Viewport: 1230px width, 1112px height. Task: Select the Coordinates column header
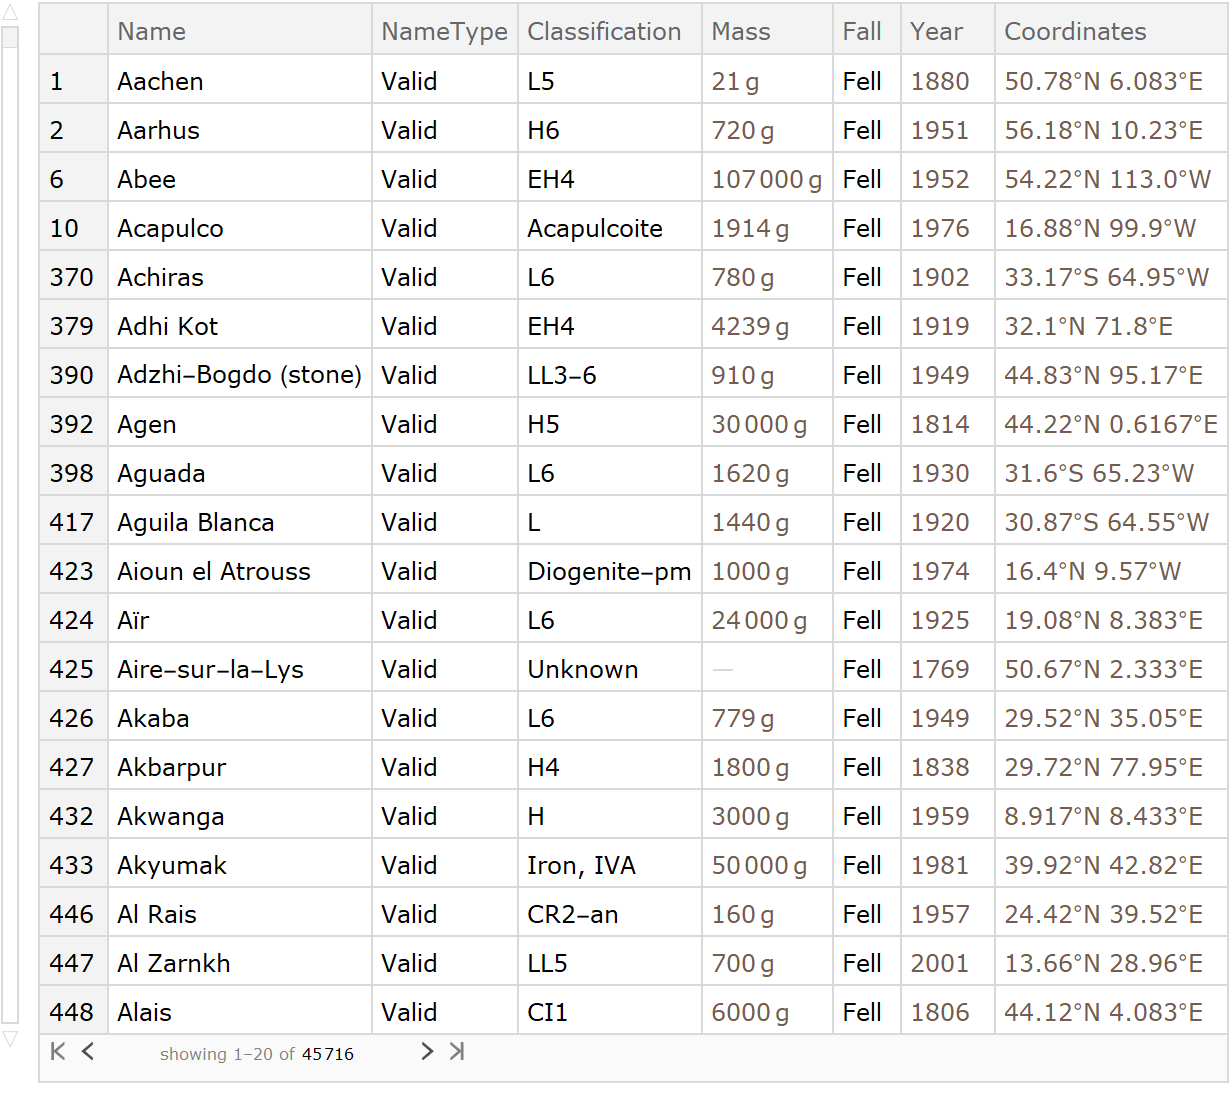click(1075, 31)
